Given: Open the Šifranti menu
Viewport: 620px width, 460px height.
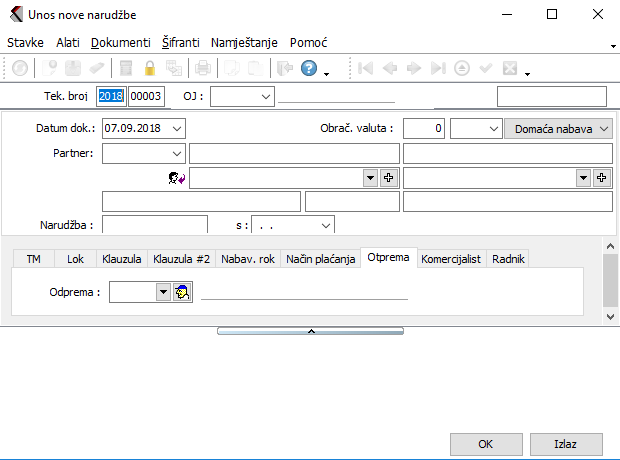Looking at the screenshot, I should coord(181,43).
